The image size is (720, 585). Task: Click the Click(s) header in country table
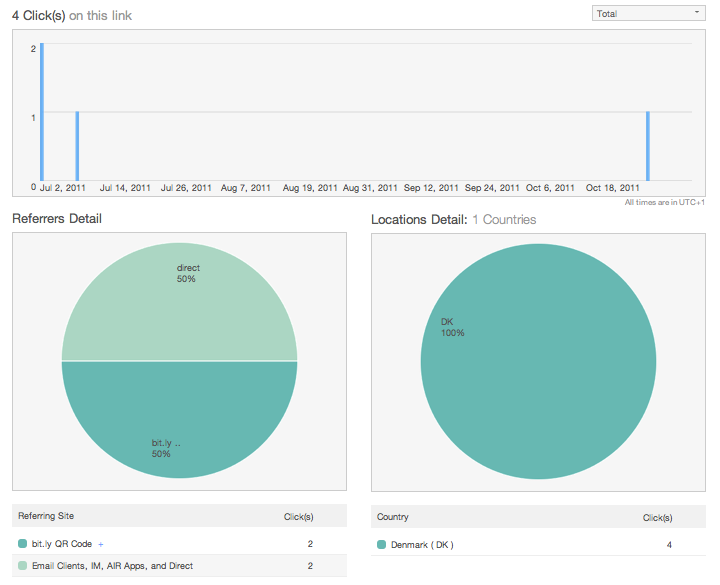click(658, 518)
